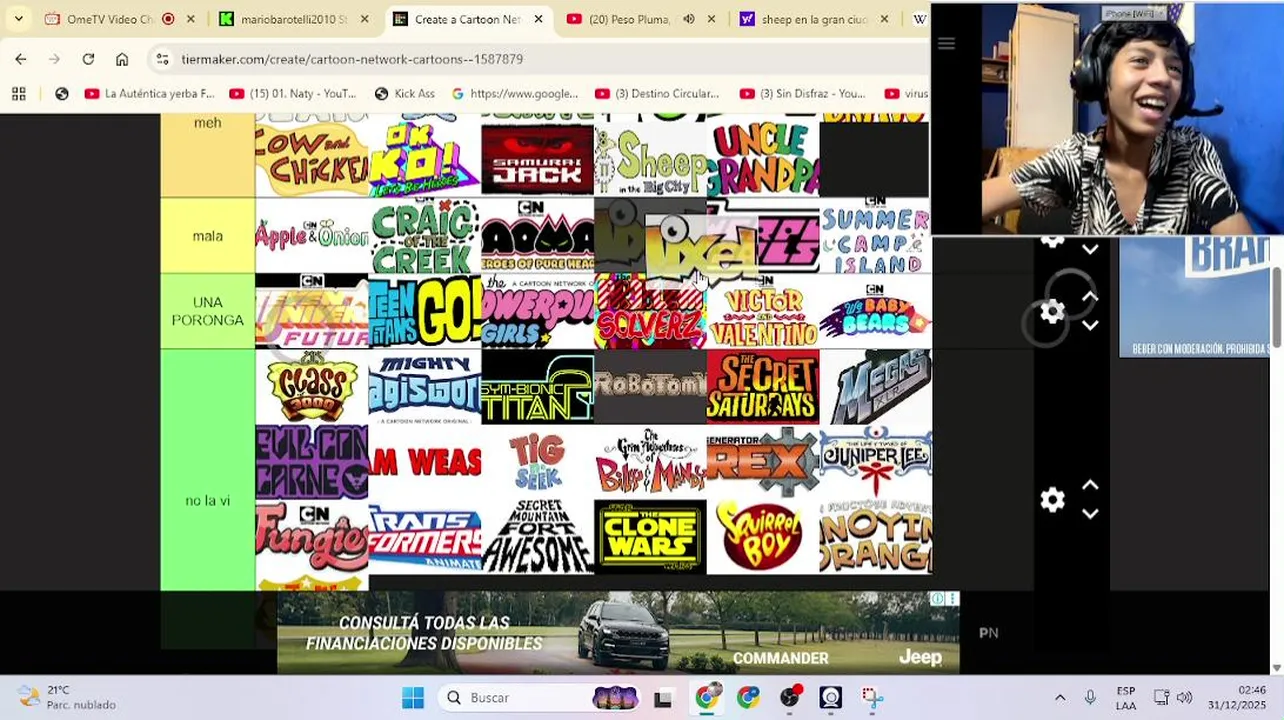The width and height of the screenshot is (1284, 720).
Task: Select the Samurai Jack thumbnail
Action: (x=537, y=160)
